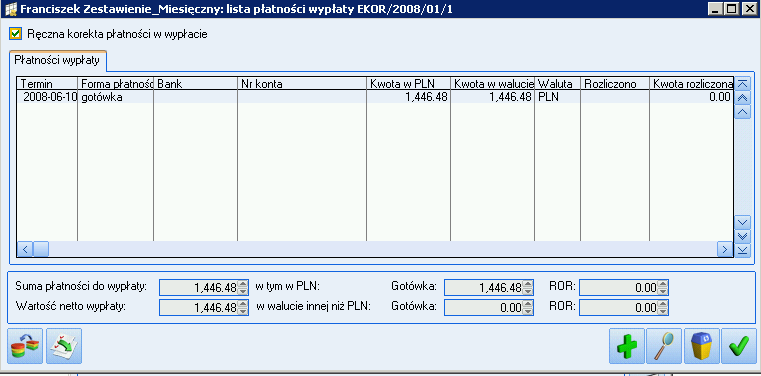Click the Kwota rozliczona column header
This screenshot has width=761, height=376.
coord(691,83)
